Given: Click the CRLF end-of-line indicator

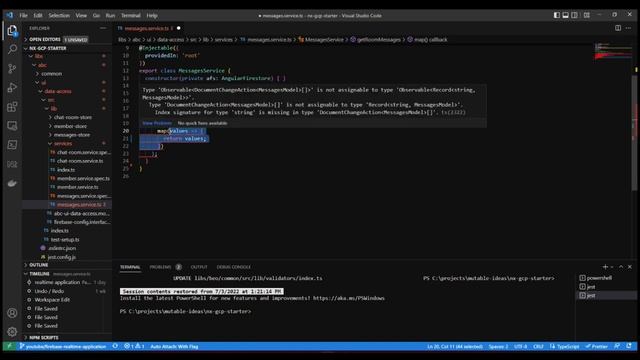Looking at the screenshot, I should pyautogui.click(x=538, y=347).
